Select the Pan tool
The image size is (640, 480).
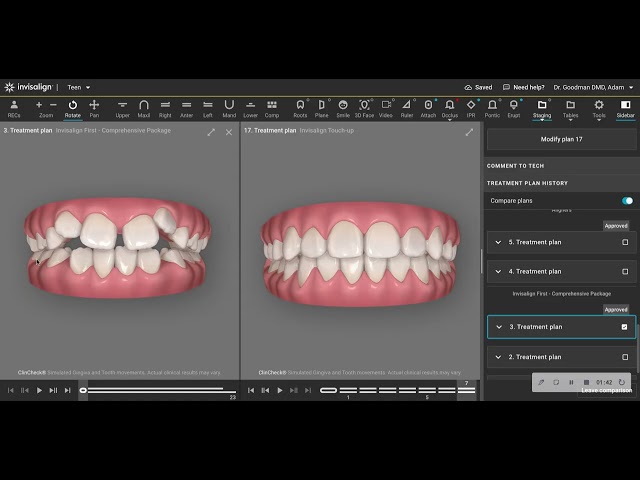94,109
